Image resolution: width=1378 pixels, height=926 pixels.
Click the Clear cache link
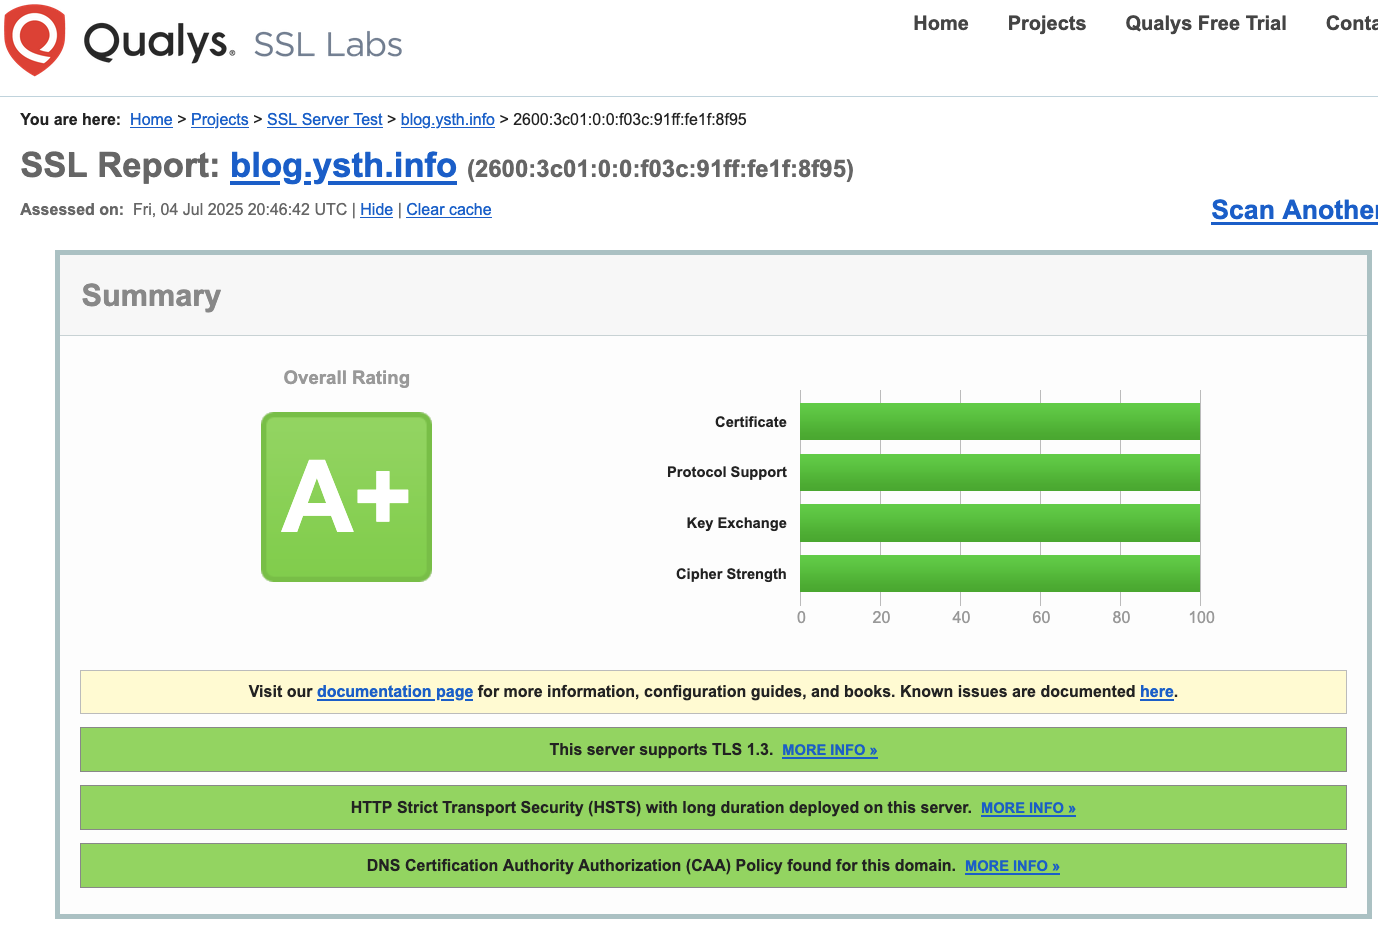click(x=449, y=209)
